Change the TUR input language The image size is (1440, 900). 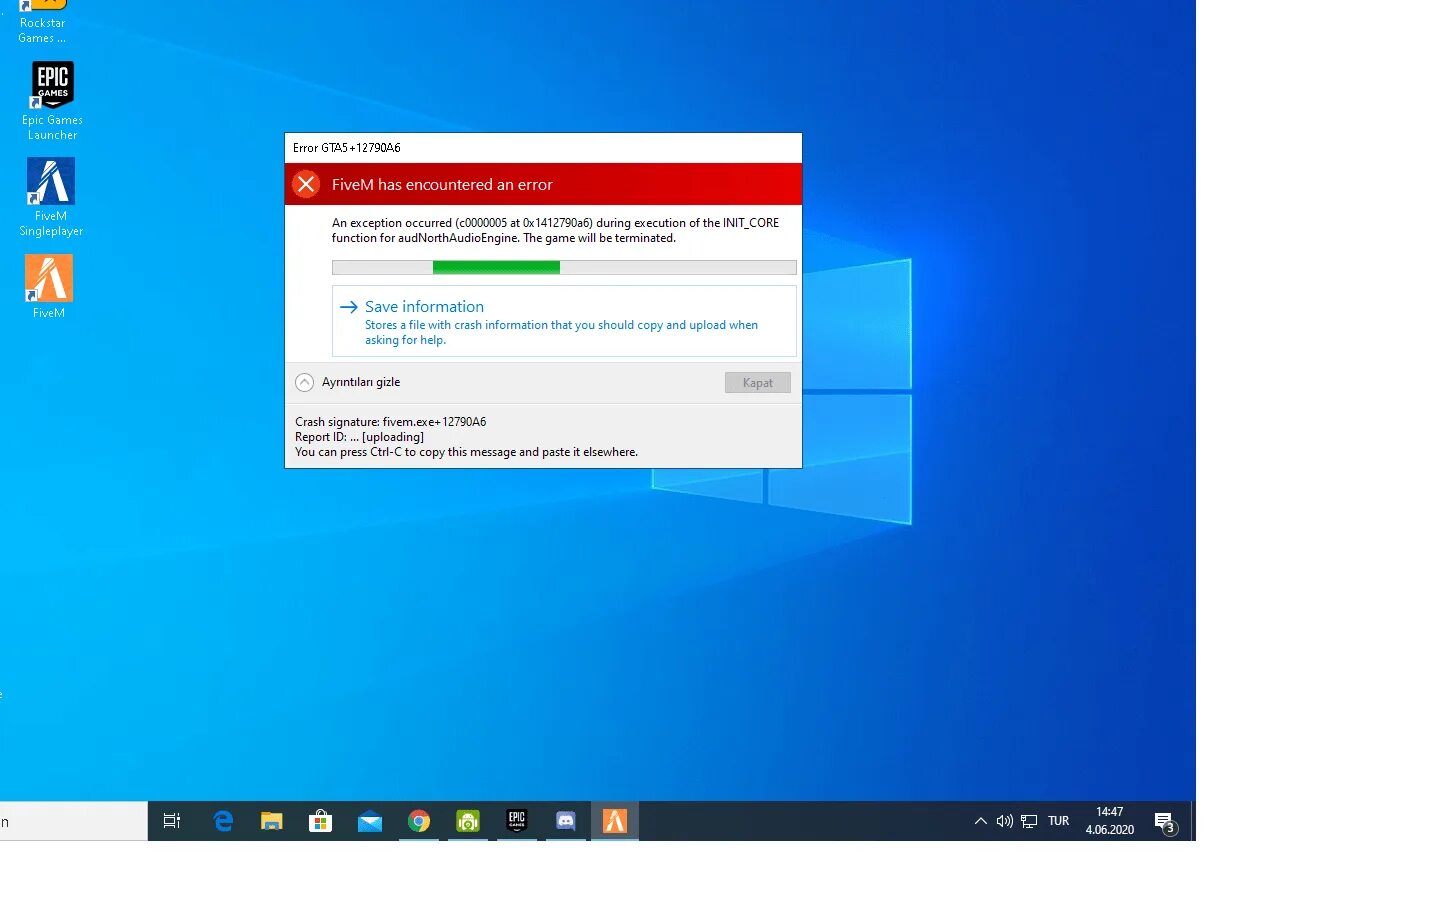[x=1059, y=821]
